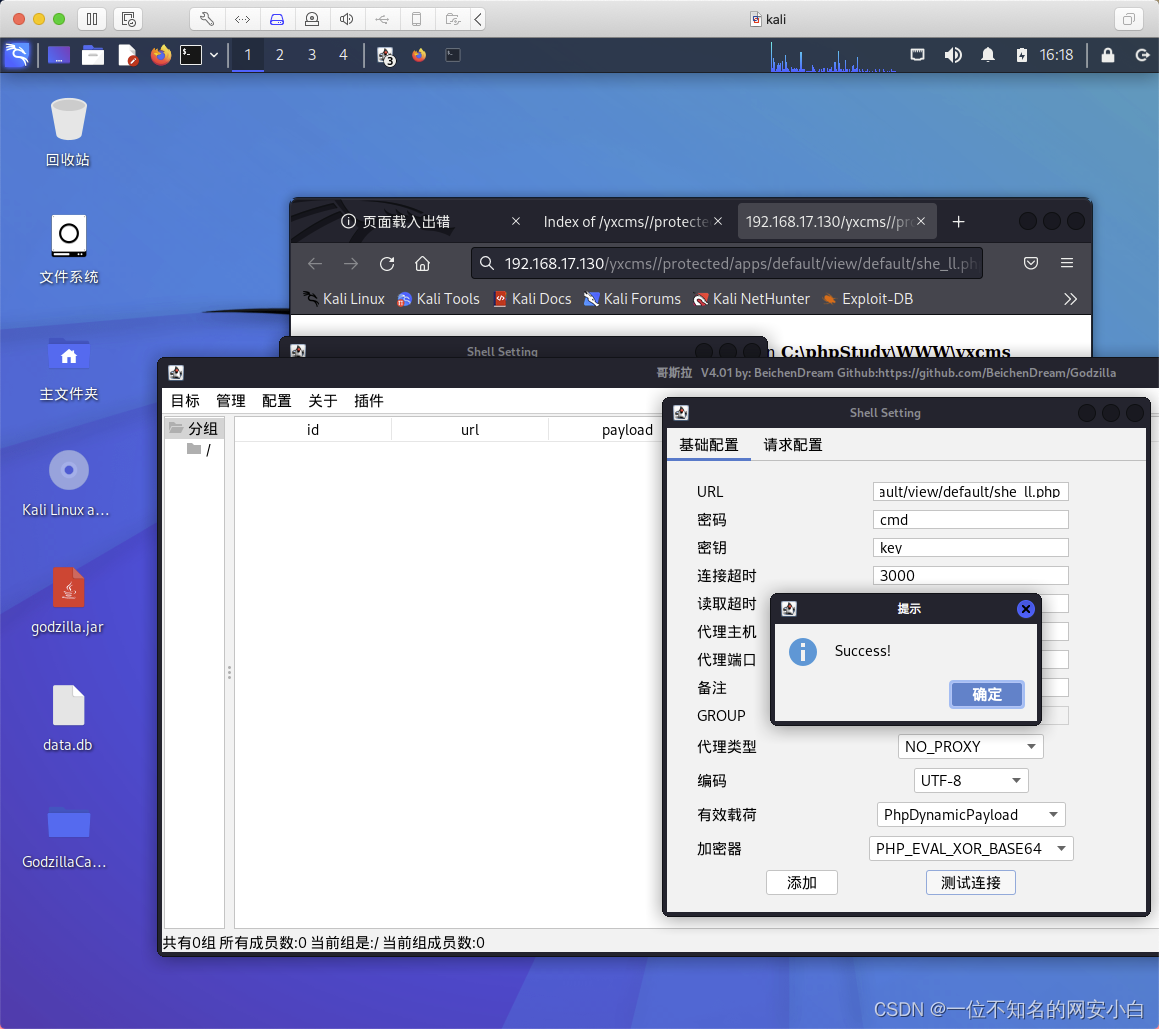Click the URL input field
Image resolution: width=1159 pixels, height=1029 pixels.
(971, 492)
